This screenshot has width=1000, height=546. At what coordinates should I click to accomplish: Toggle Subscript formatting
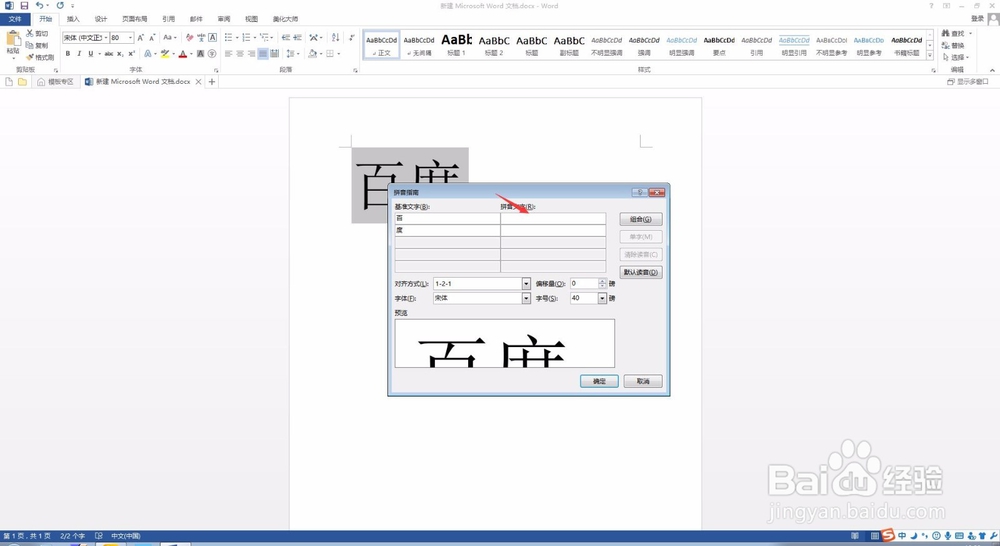point(120,54)
